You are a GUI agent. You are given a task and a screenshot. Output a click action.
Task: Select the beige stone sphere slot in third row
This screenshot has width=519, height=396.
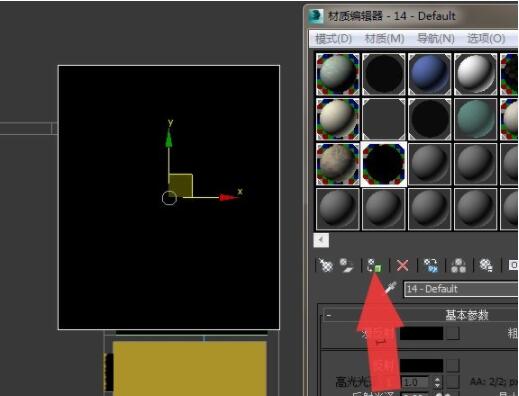[x=338, y=164]
